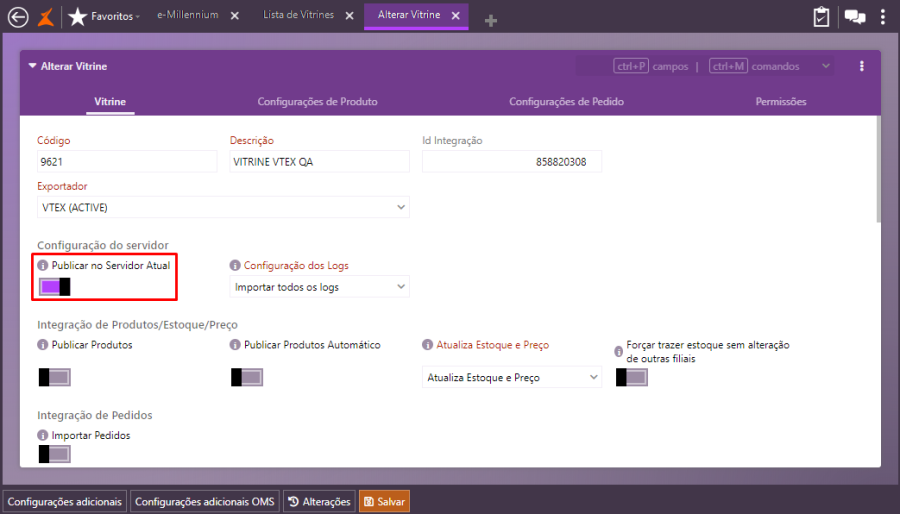The image size is (900, 514).
Task: Switch to the Permissões tab
Action: point(781,102)
